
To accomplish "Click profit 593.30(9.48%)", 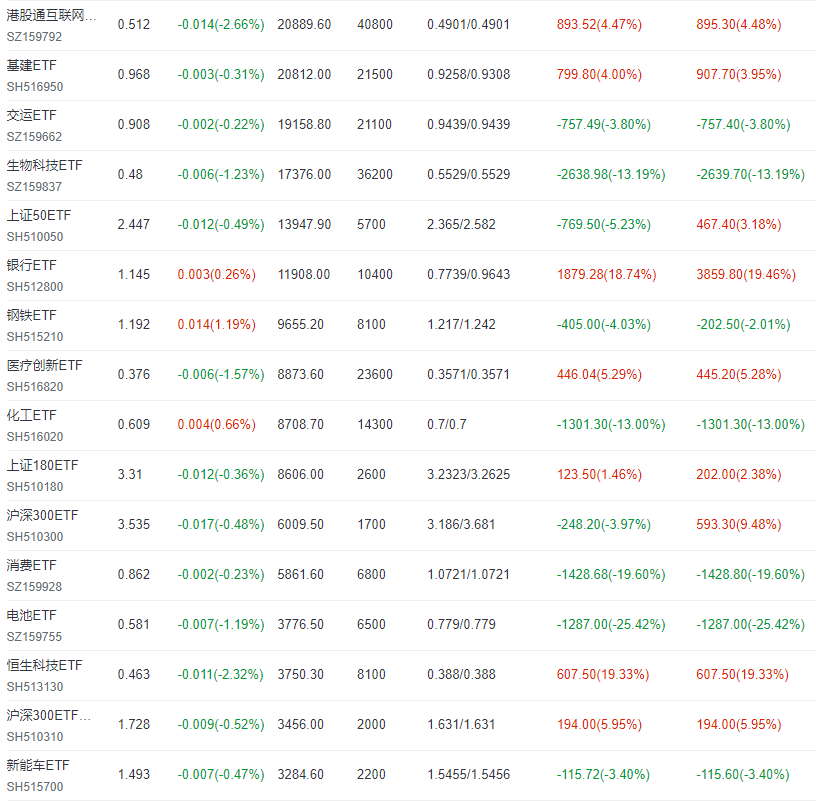I will [739, 524].
